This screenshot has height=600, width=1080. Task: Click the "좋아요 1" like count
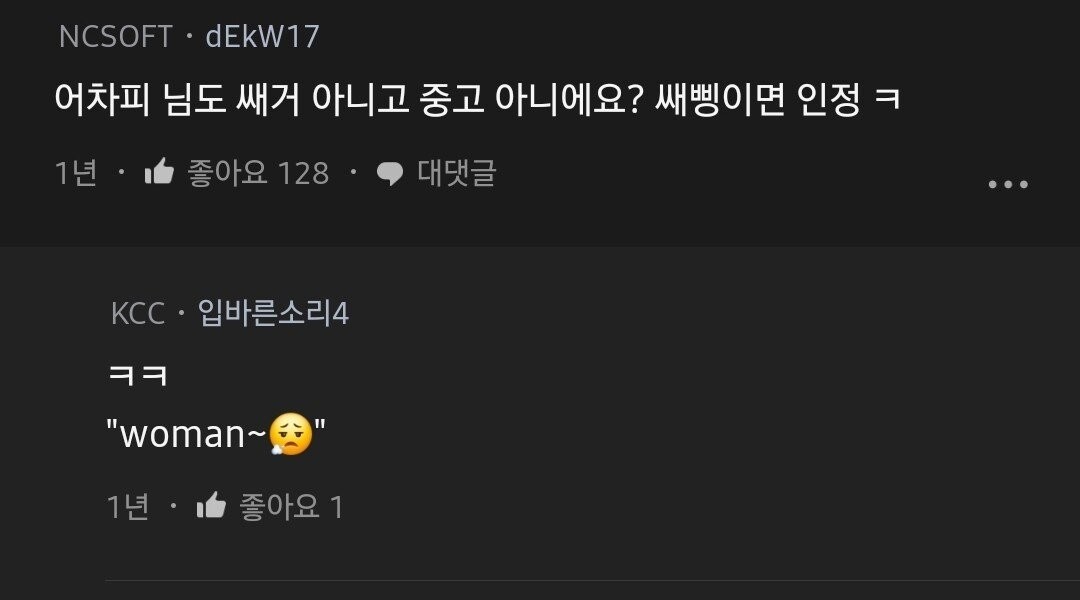coord(290,507)
